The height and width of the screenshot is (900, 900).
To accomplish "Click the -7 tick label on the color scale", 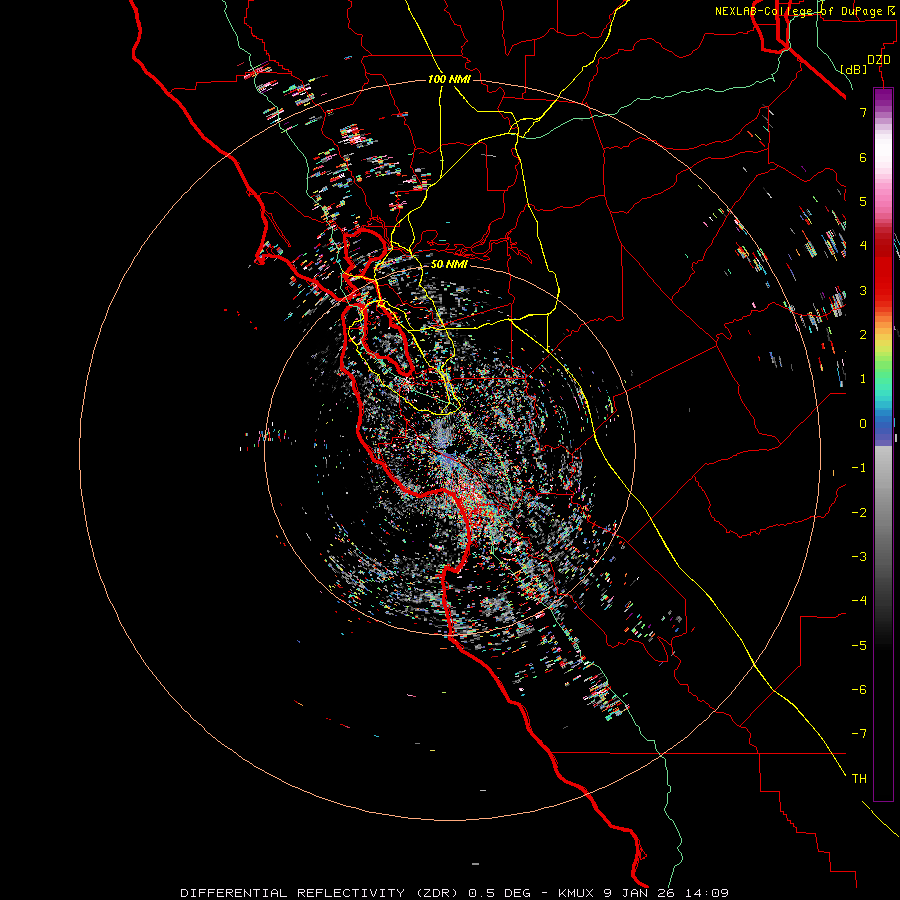I will coord(859,734).
